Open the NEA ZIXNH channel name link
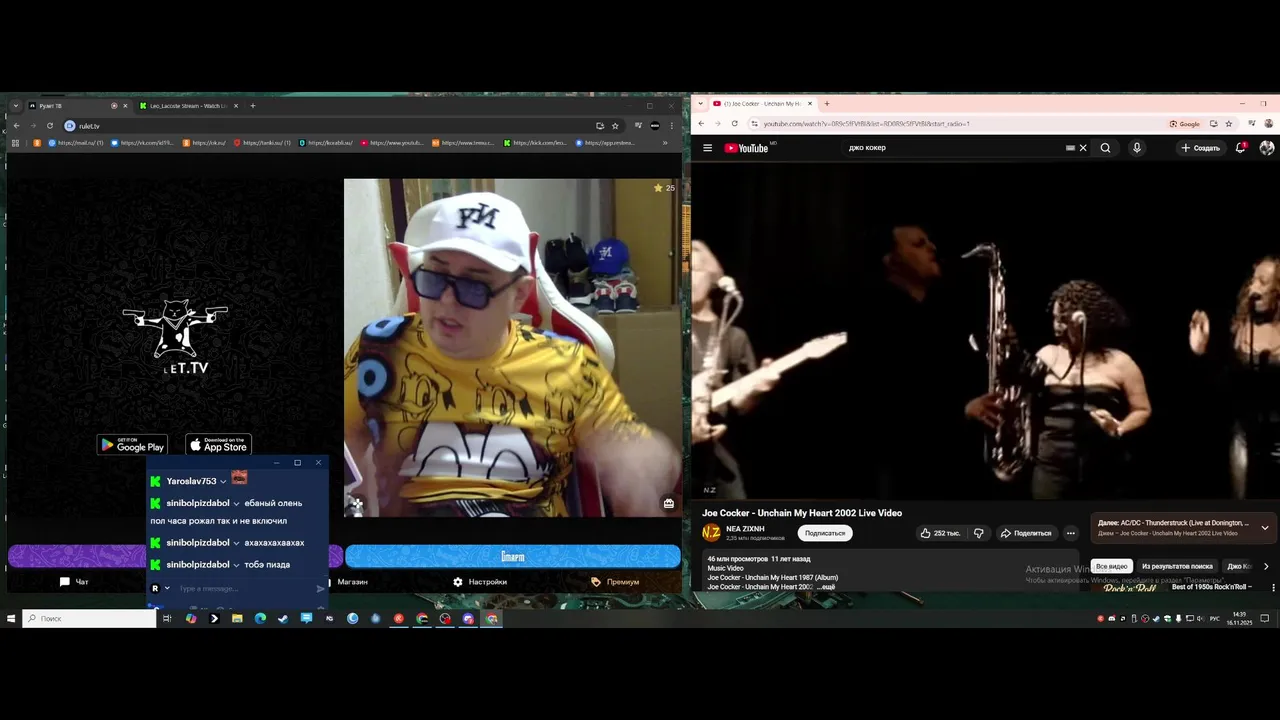 [745, 529]
